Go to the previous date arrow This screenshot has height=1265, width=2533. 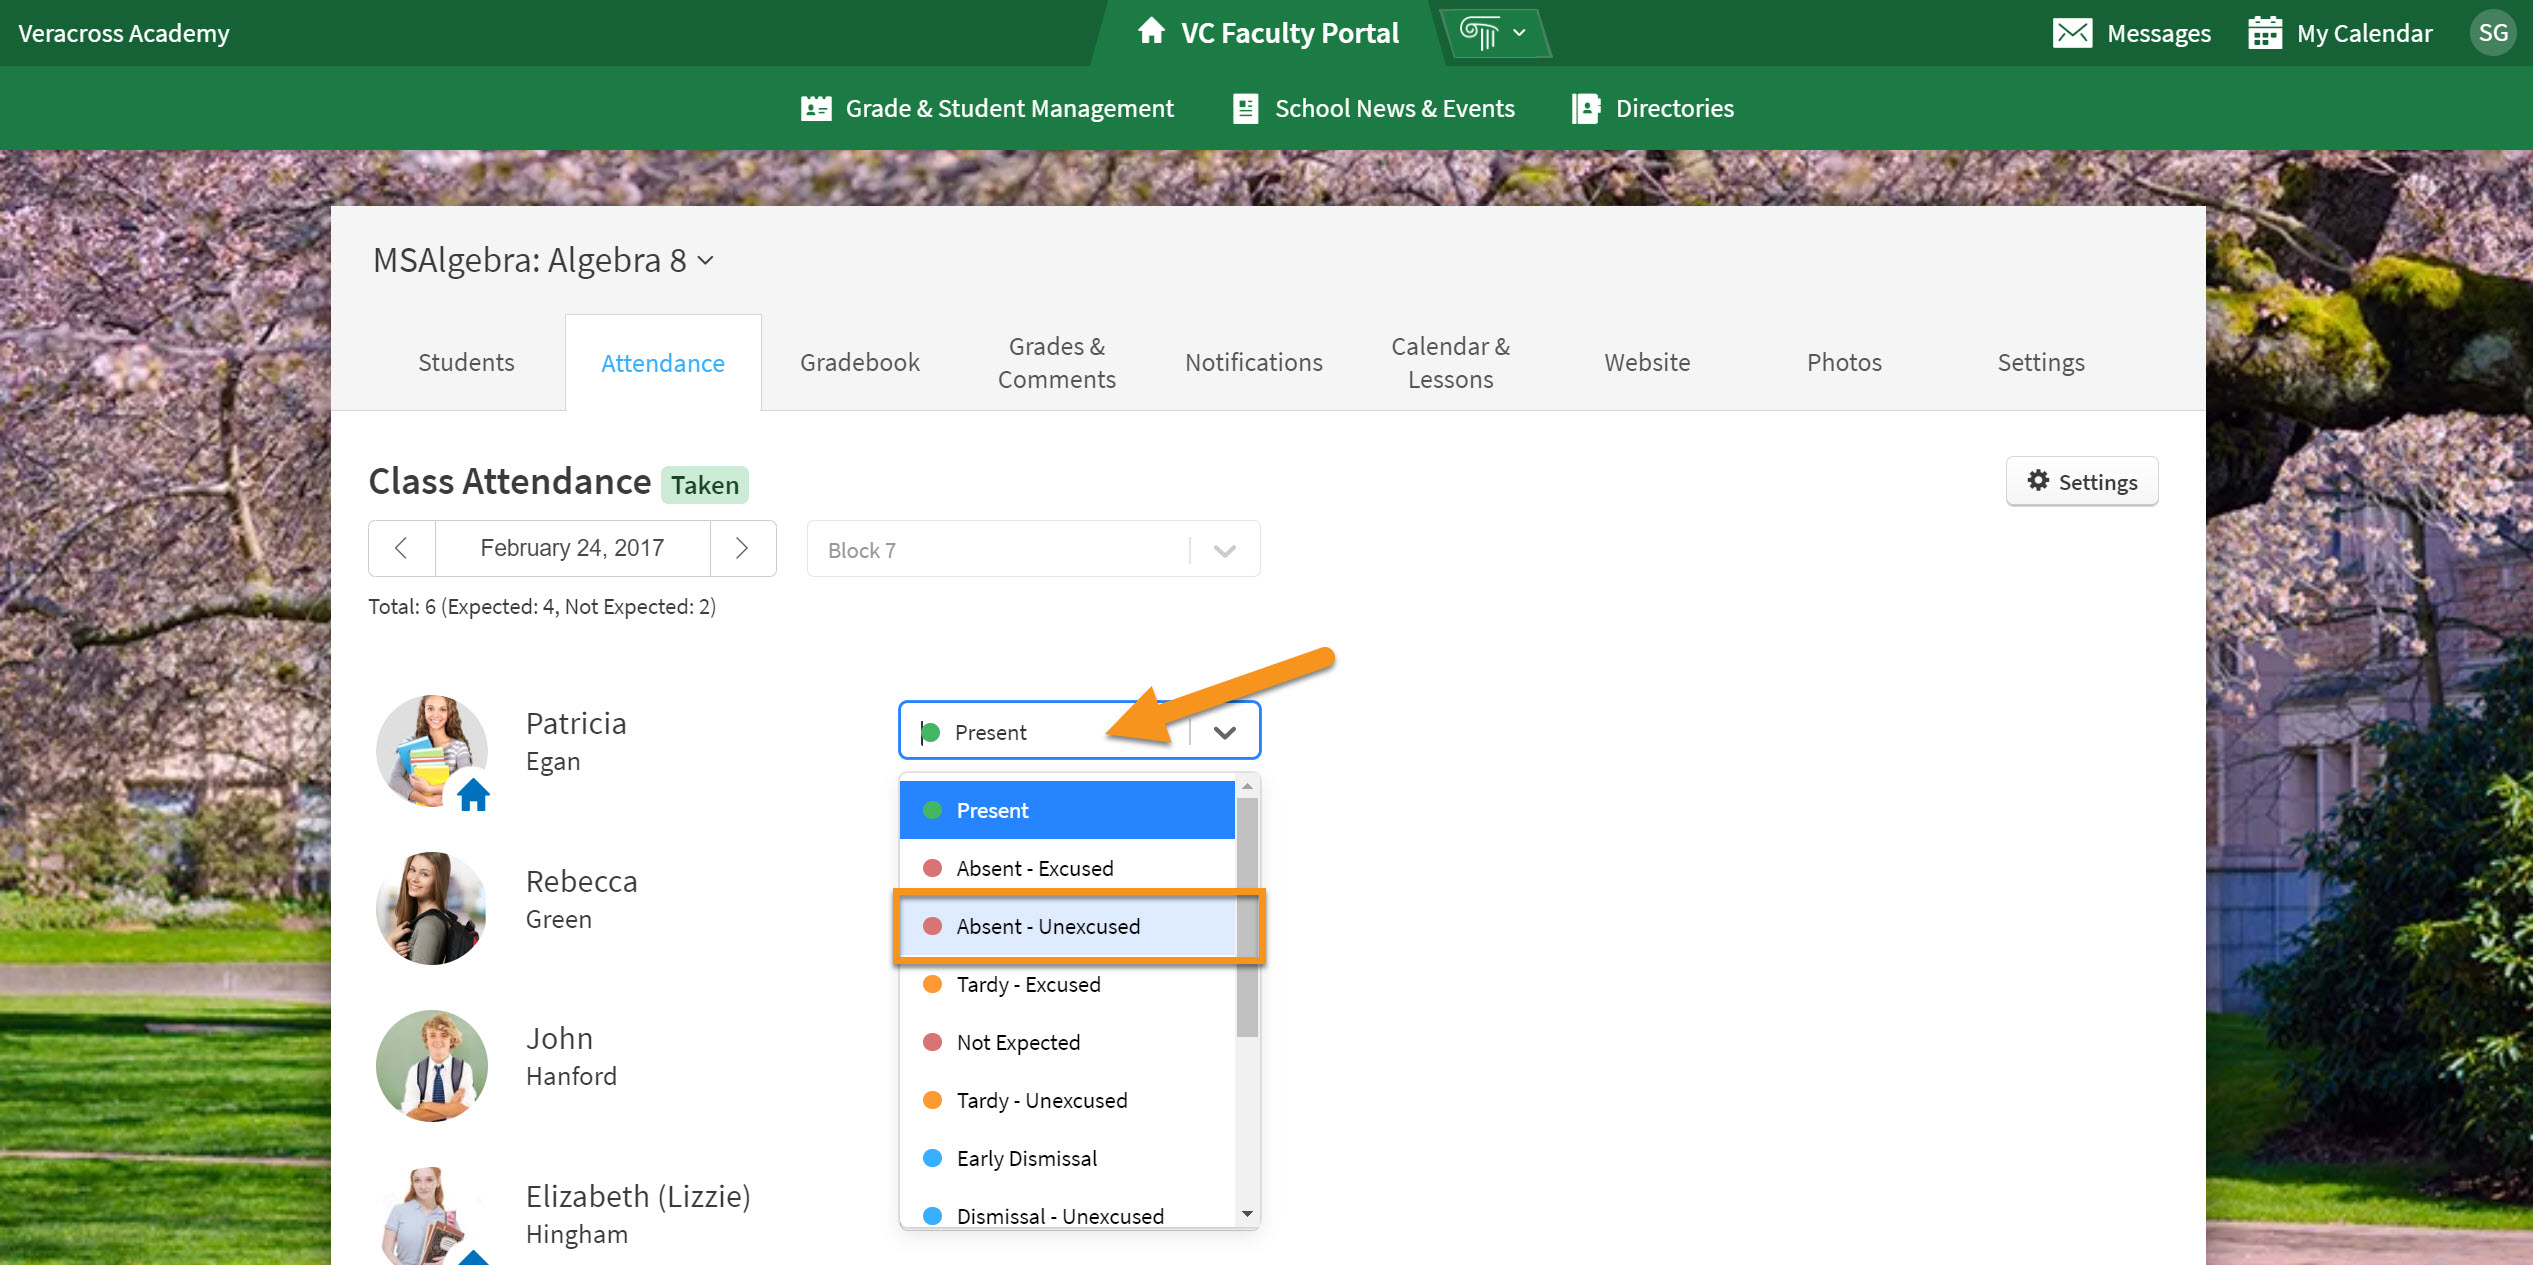coord(401,548)
